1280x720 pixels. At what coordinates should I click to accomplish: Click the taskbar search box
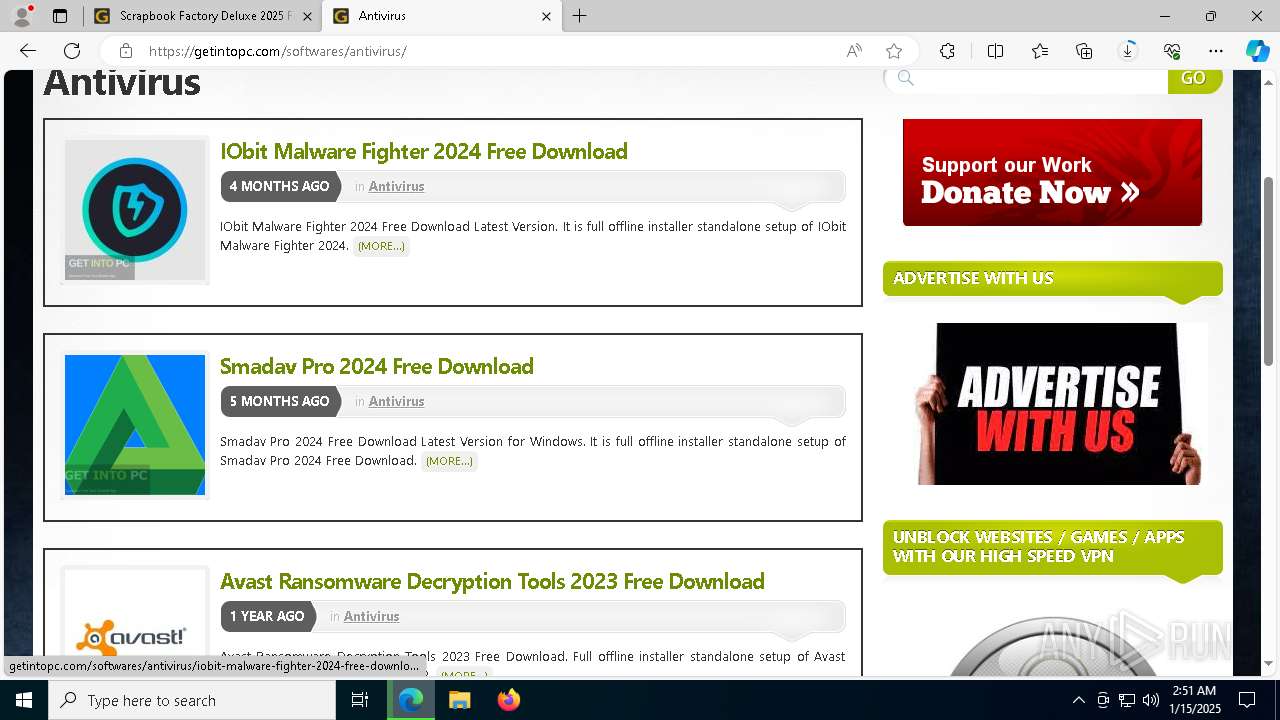[x=192, y=700]
